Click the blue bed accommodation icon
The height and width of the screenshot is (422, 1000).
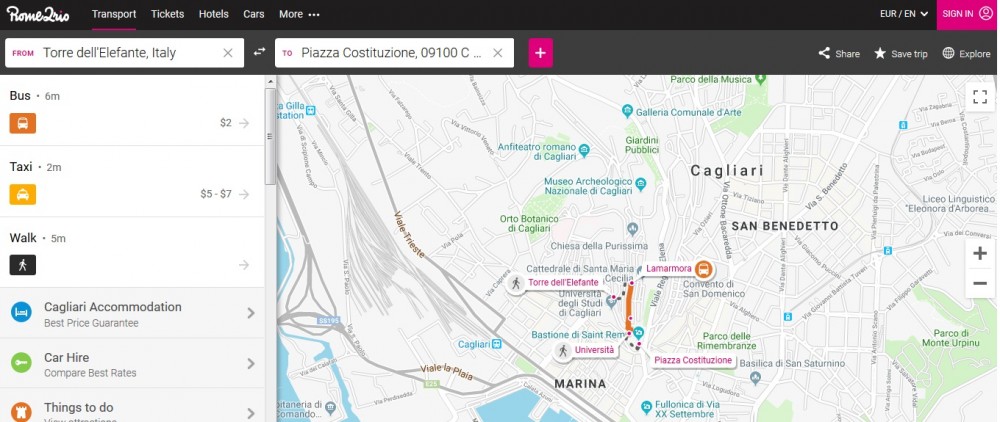(21, 312)
